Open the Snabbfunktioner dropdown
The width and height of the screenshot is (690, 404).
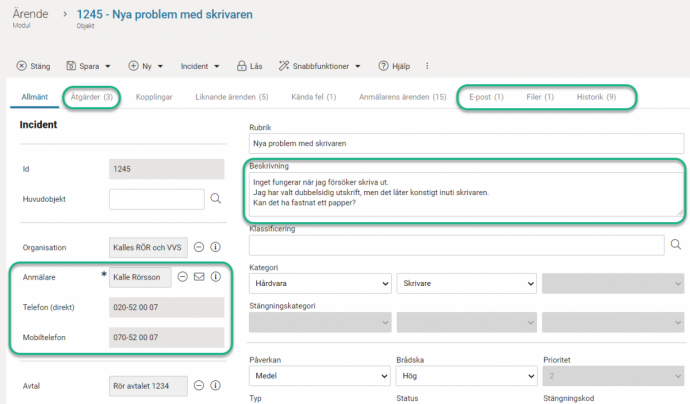pos(320,66)
